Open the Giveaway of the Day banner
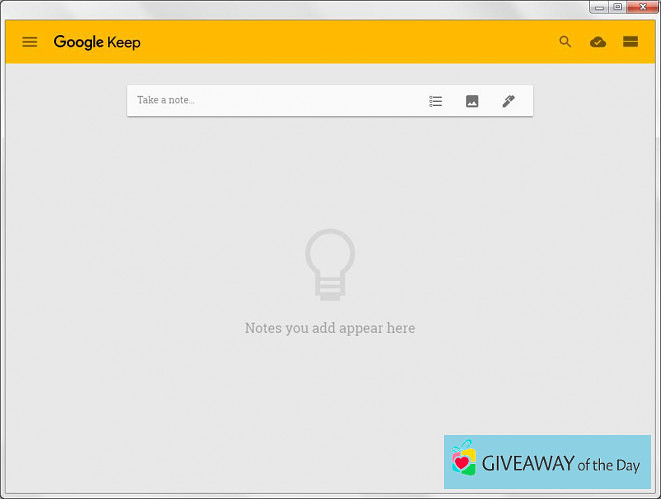The height and width of the screenshot is (499, 661). (x=547, y=462)
